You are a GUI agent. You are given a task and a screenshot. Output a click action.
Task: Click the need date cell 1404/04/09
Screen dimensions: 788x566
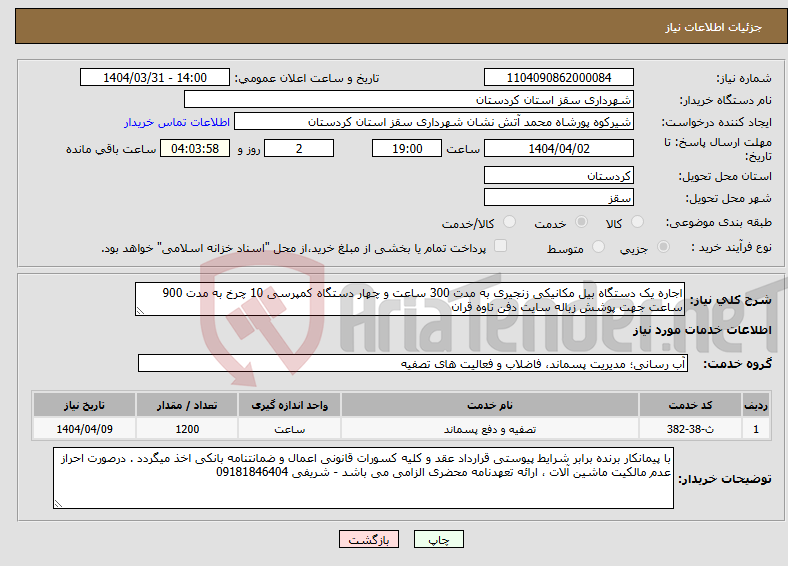pos(84,429)
